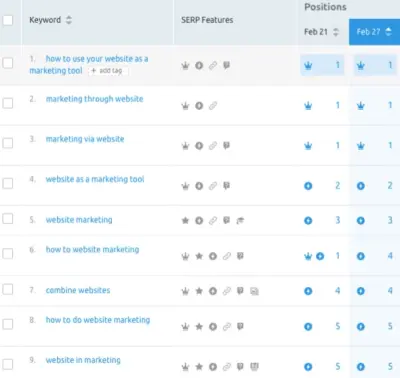Click SERP features crown icon for 'combine websites'
Screen dimensions: 400x378
pos(185,291)
